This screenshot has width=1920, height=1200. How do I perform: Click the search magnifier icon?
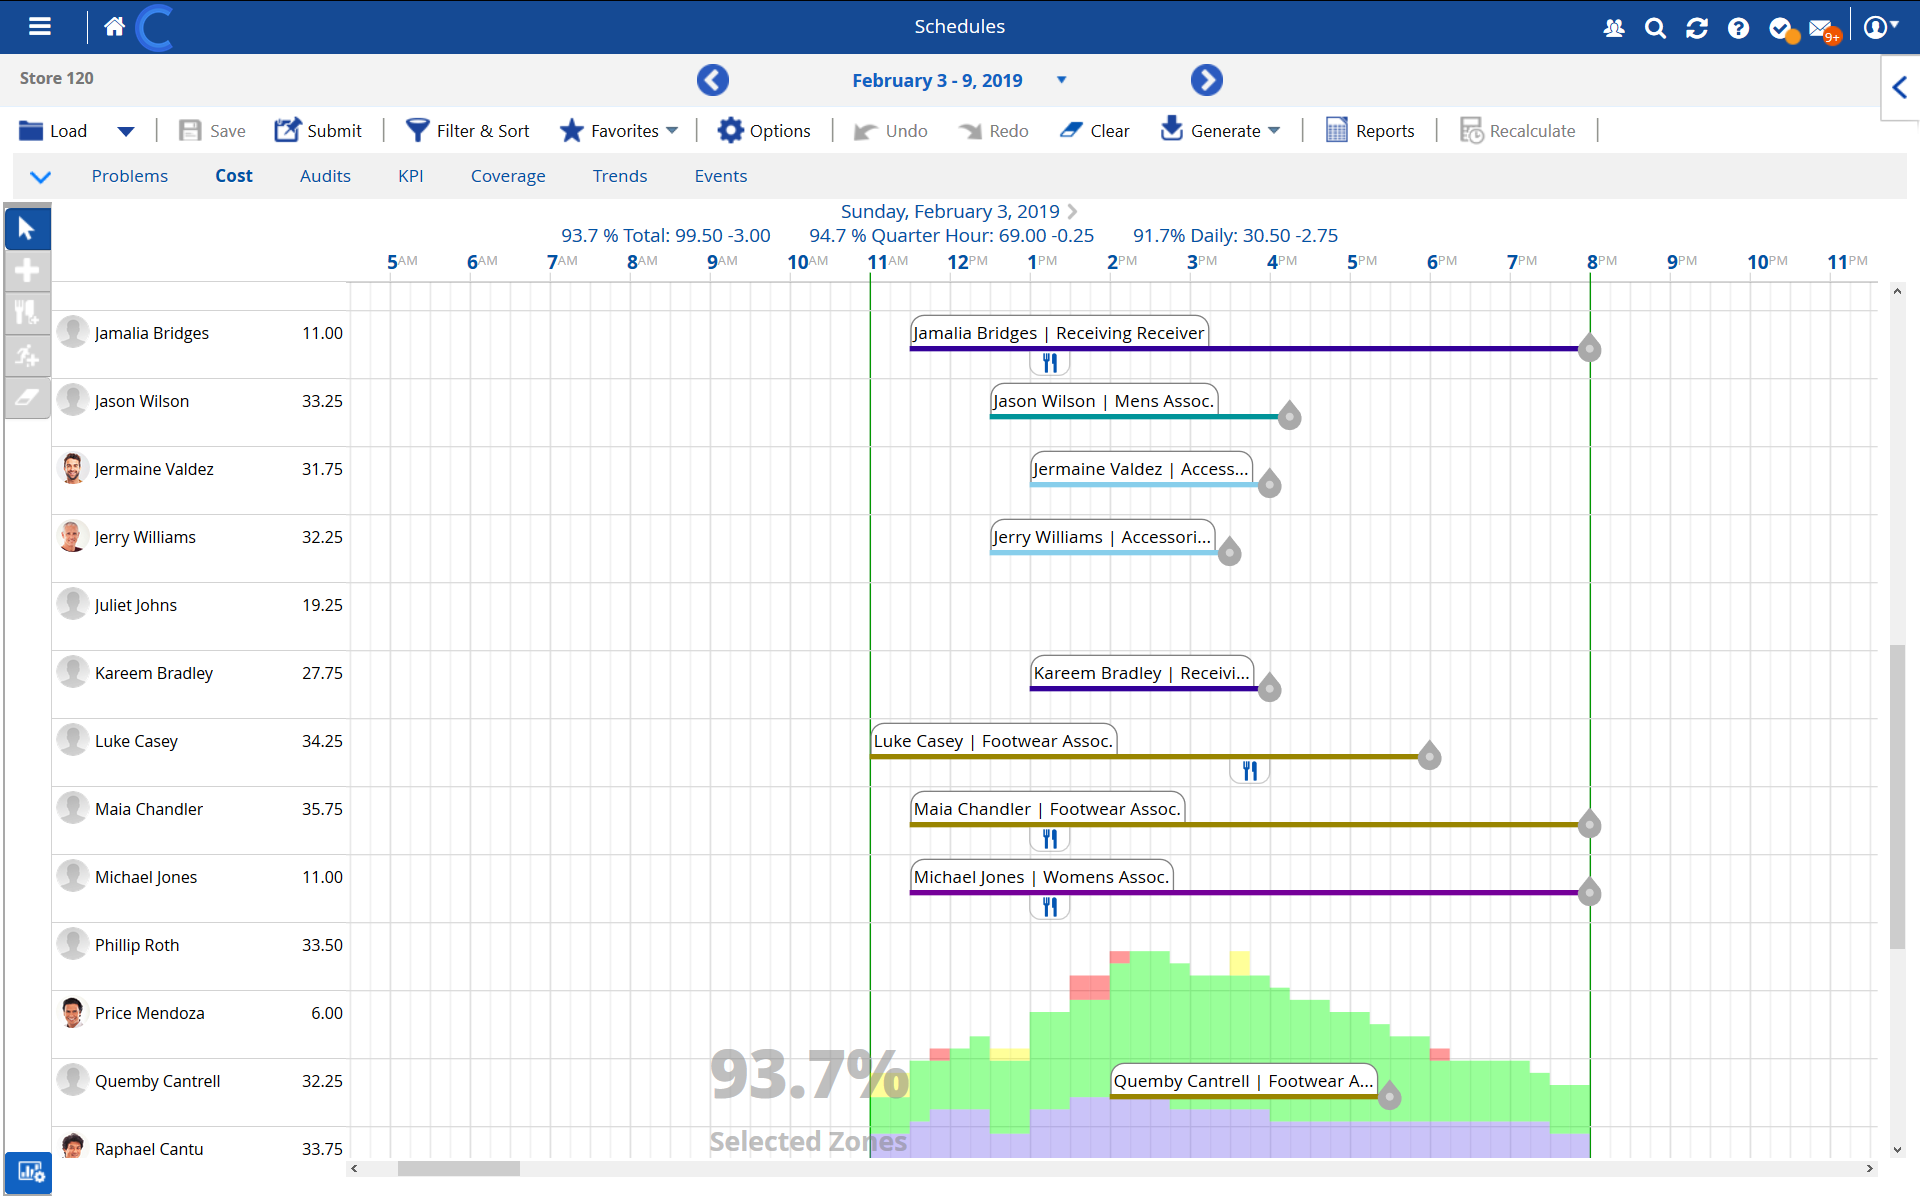(x=1655, y=28)
